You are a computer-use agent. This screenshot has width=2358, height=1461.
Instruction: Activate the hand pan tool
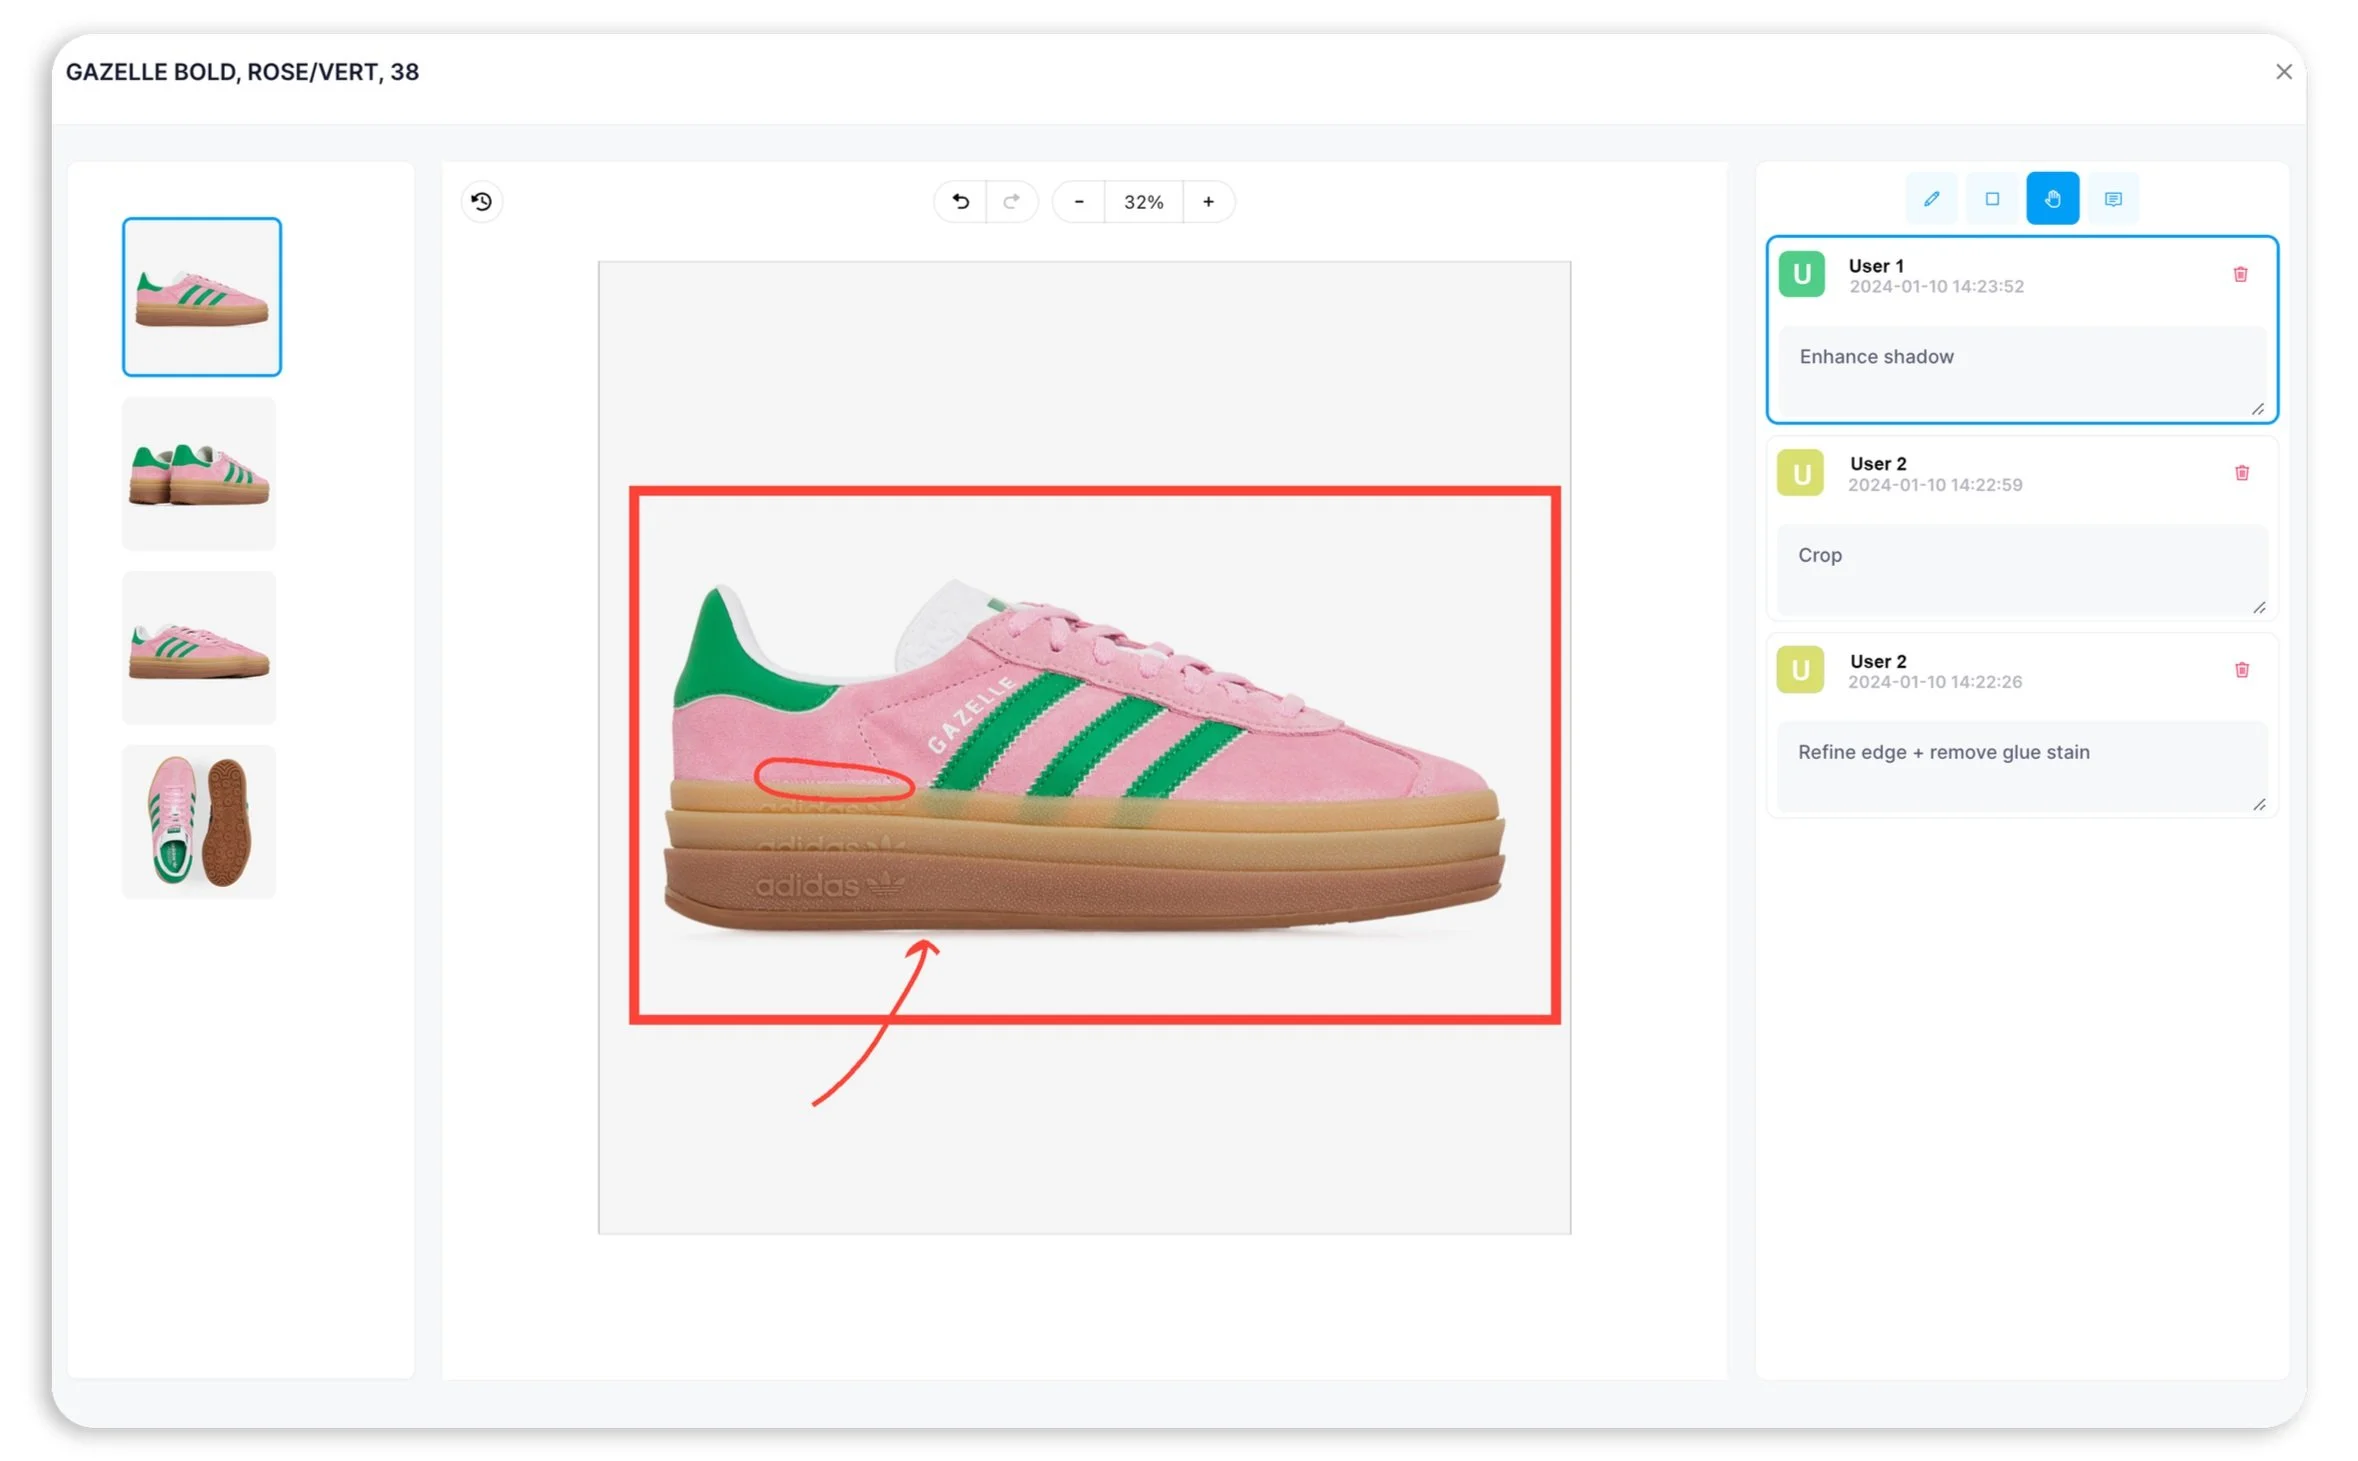tap(2051, 199)
